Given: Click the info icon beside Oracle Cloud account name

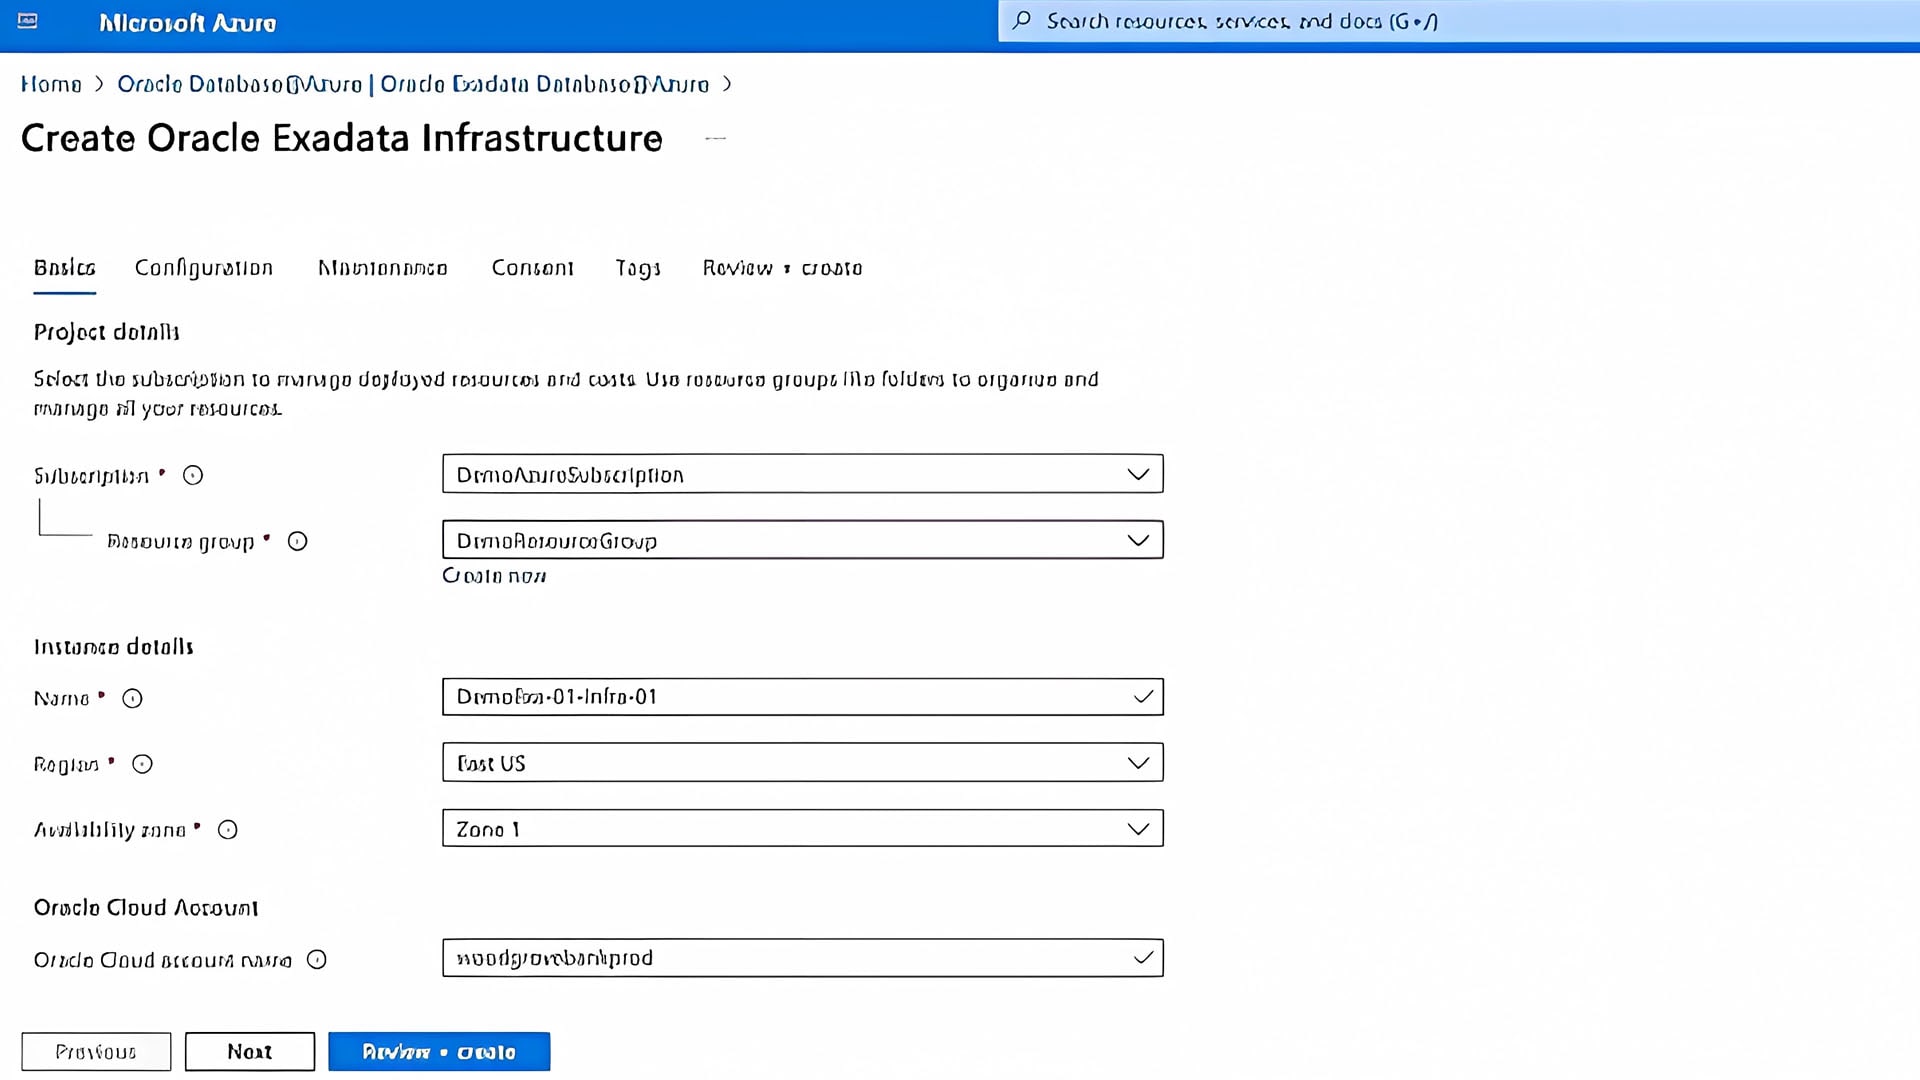Looking at the screenshot, I should pyautogui.click(x=316, y=959).
